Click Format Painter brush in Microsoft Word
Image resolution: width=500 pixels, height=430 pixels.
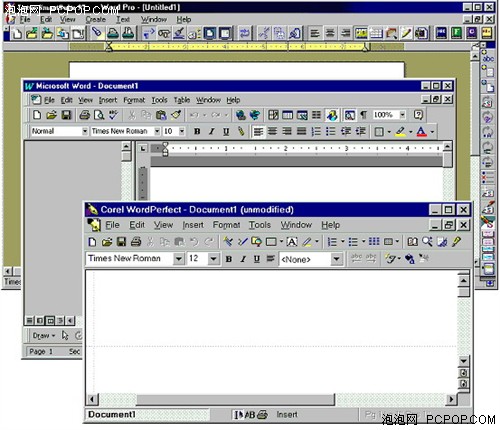point(176,115)
